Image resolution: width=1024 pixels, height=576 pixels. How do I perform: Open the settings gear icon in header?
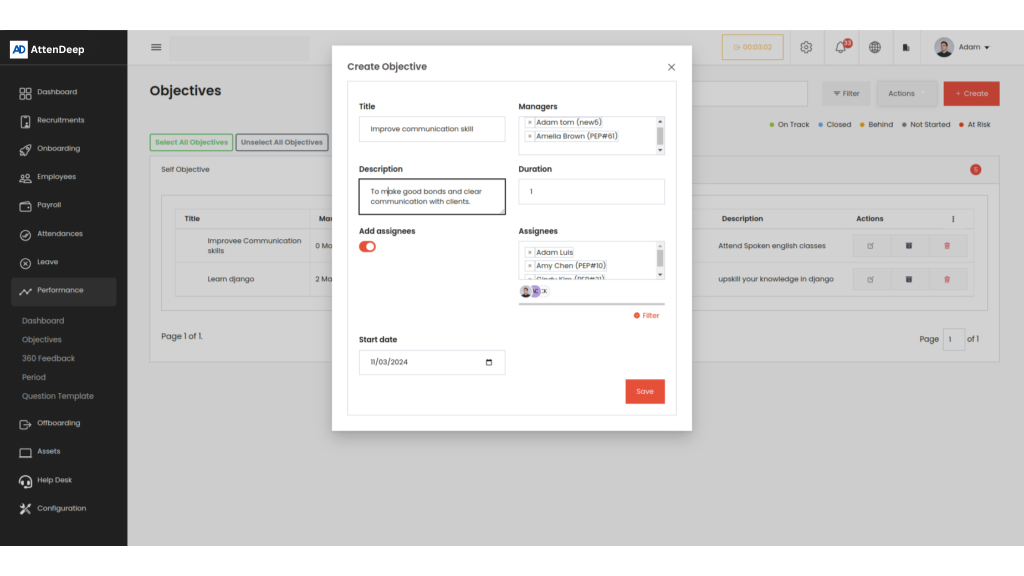[806, 47]
